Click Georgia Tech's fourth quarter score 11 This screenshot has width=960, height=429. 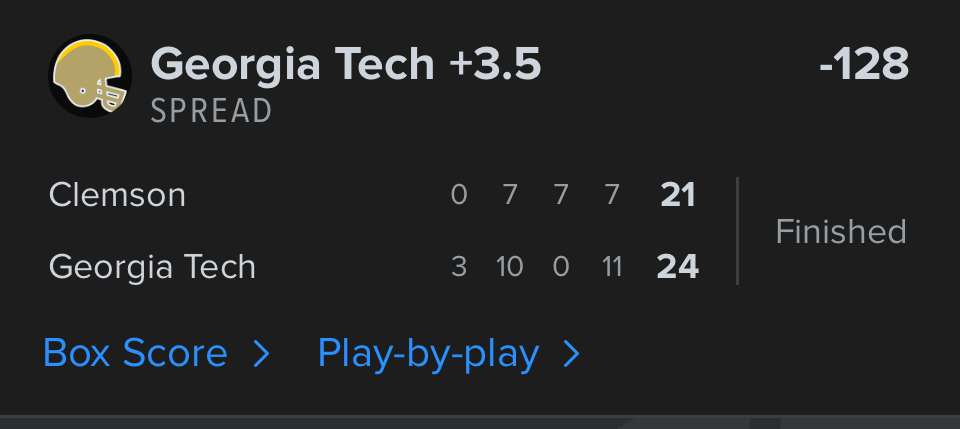coord(612,267)
